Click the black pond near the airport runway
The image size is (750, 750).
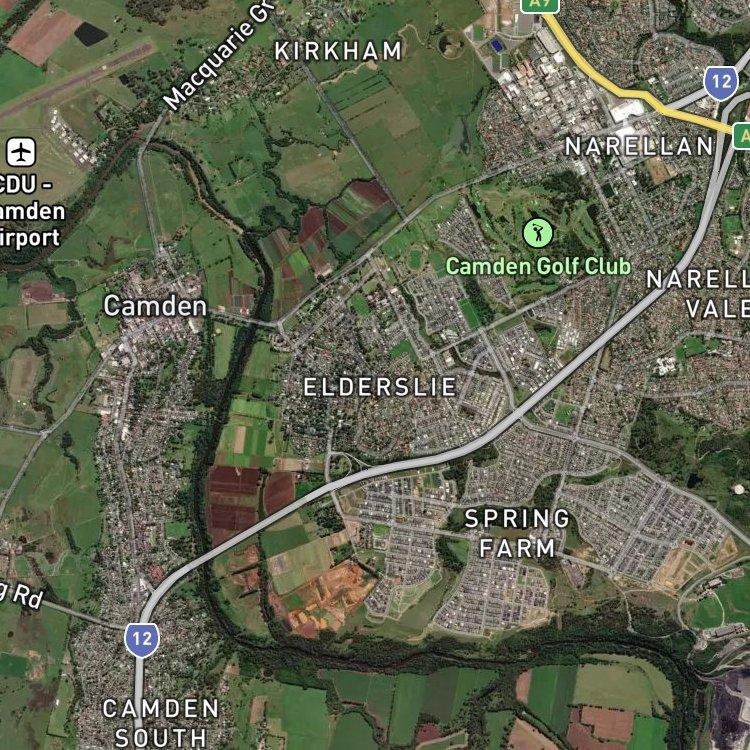(x=90, y=34)
